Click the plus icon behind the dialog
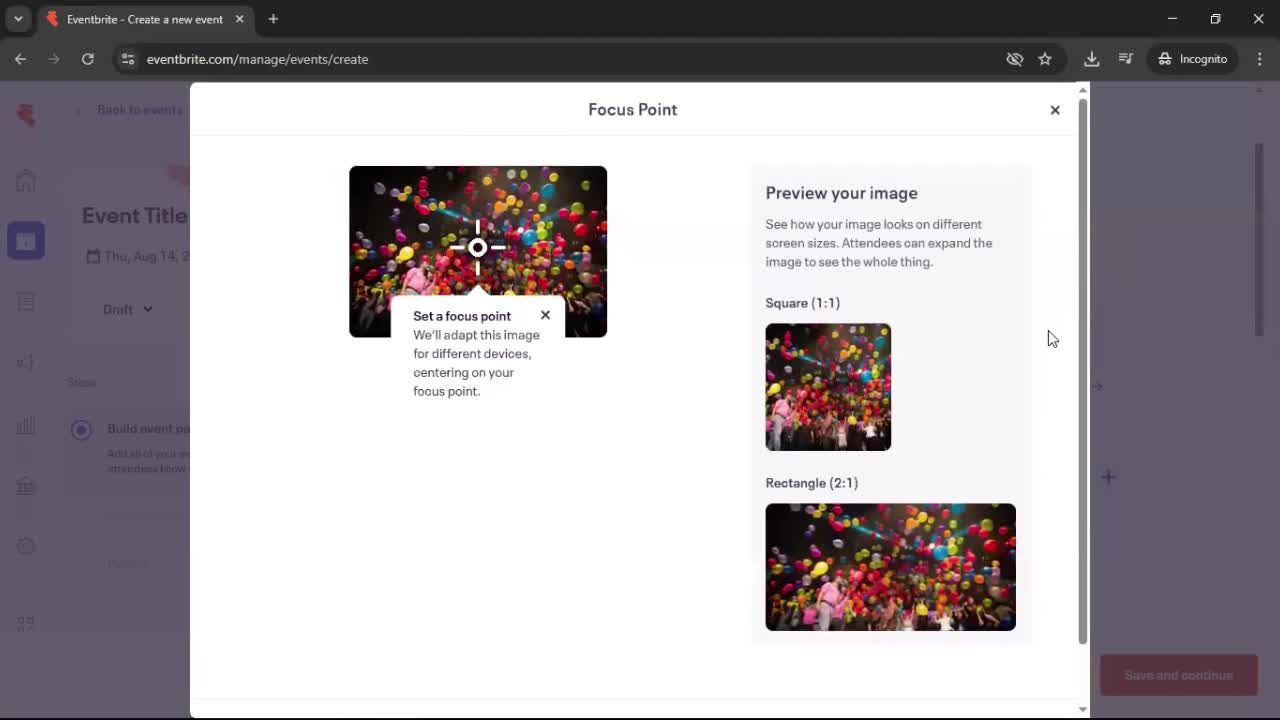 pos(1108,477)
